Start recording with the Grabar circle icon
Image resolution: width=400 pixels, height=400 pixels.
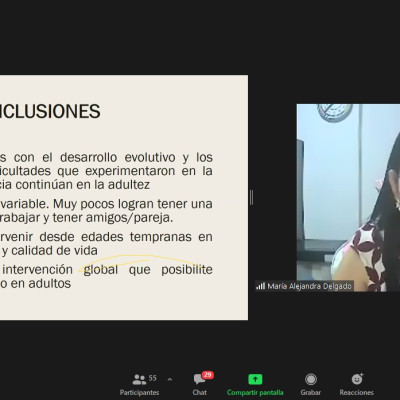point(311,379)
